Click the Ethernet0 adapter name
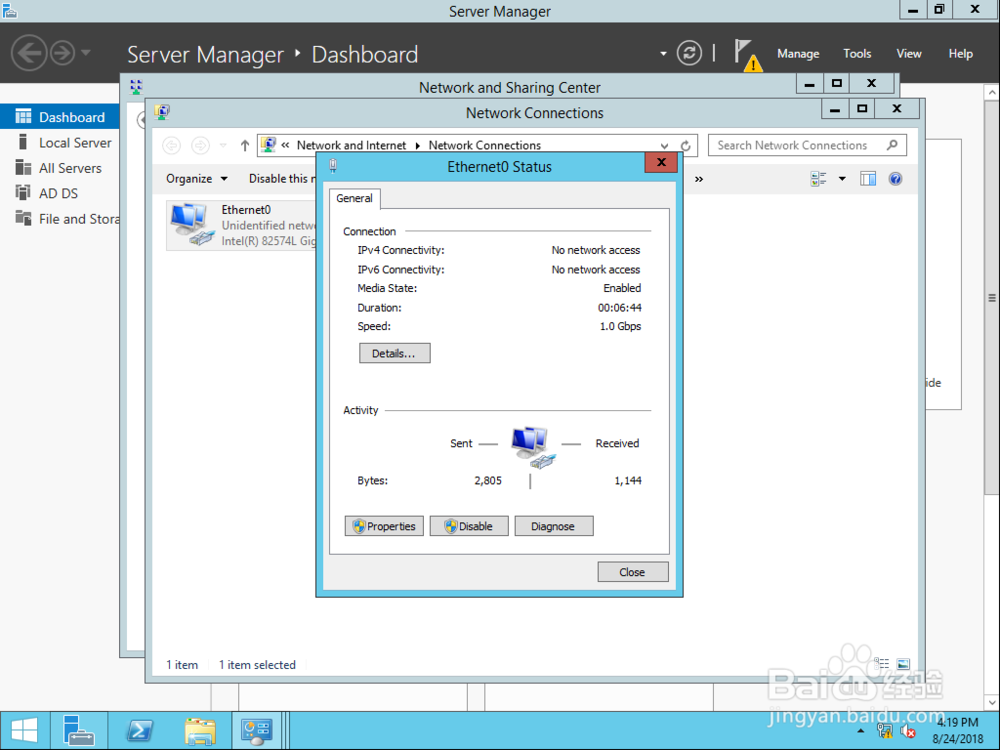 click(x=246, y=210)
